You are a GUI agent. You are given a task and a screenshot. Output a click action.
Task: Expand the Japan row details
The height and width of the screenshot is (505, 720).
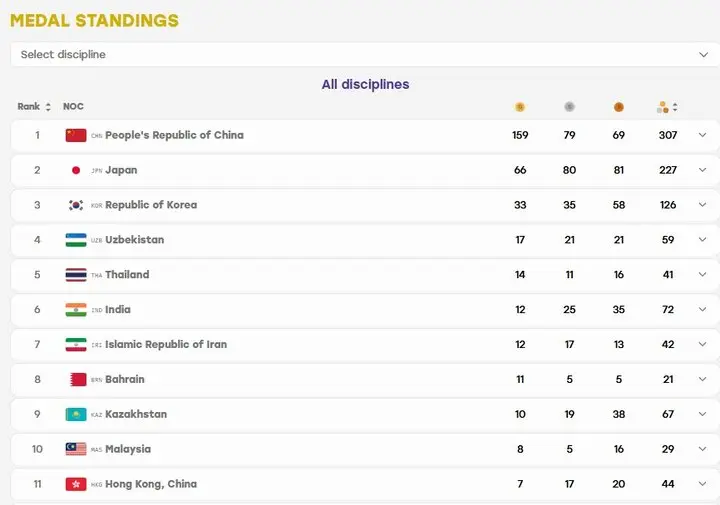(702, 170)
